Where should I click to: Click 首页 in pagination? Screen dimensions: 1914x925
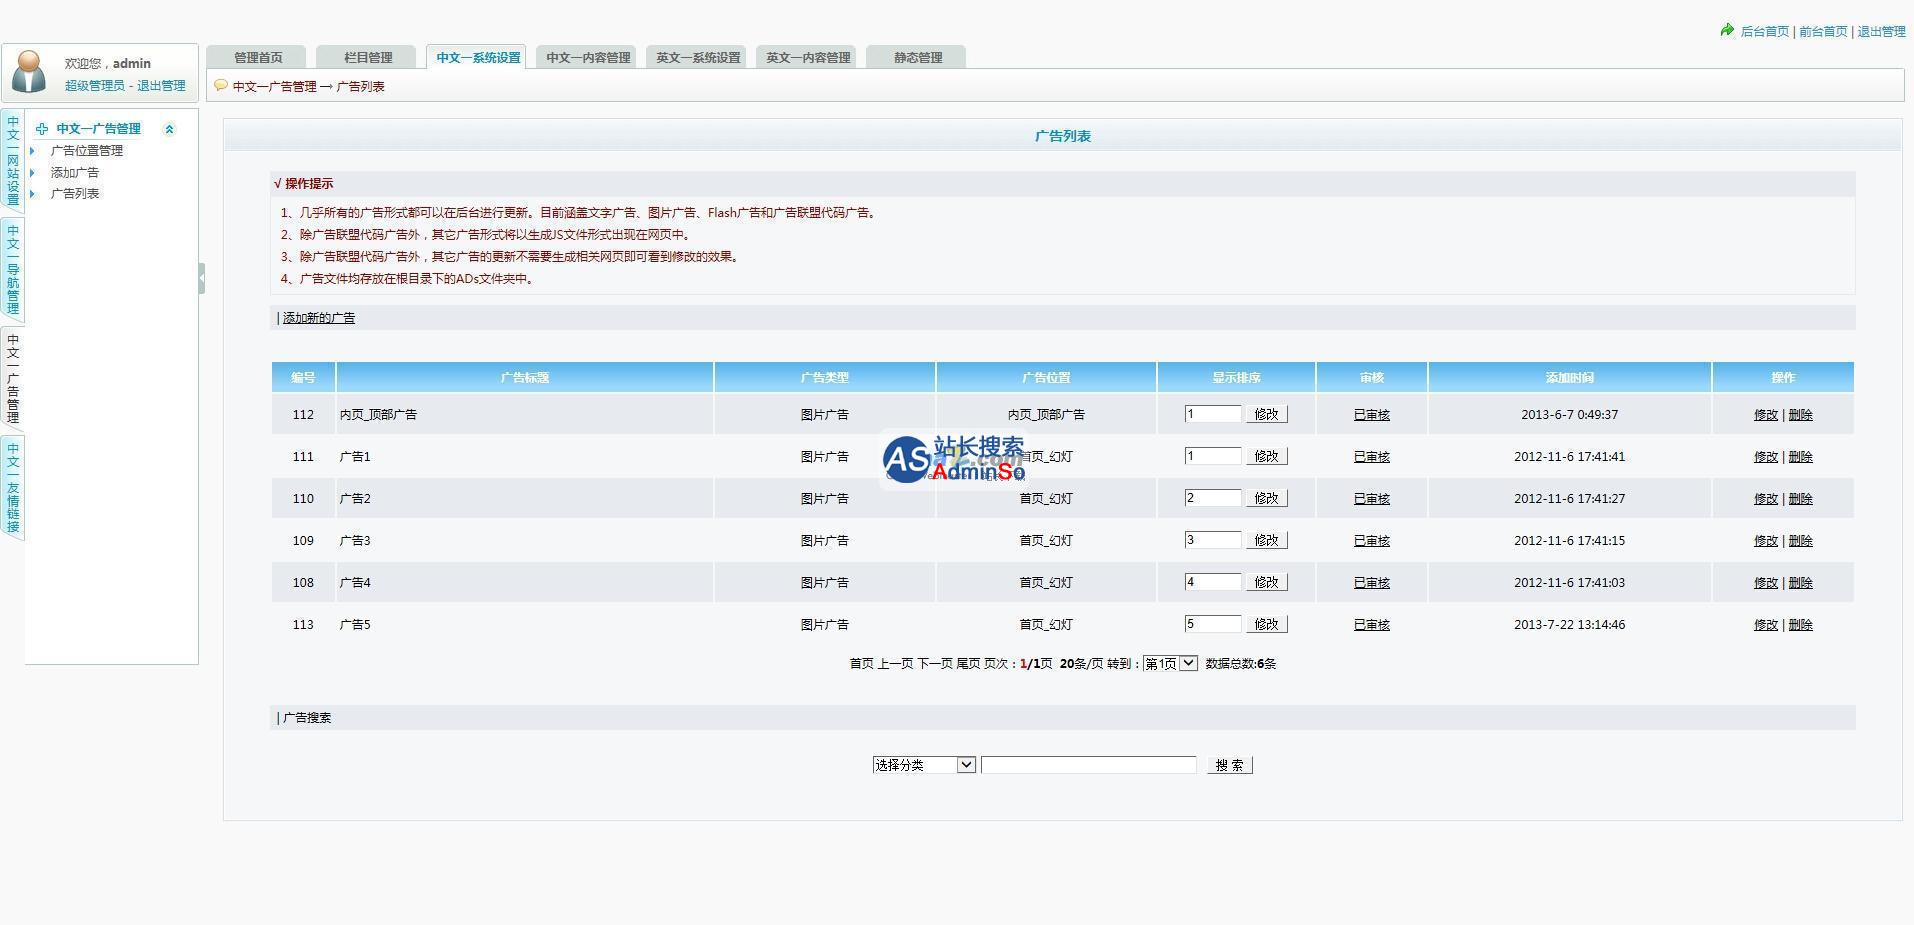tap(862, 664)
